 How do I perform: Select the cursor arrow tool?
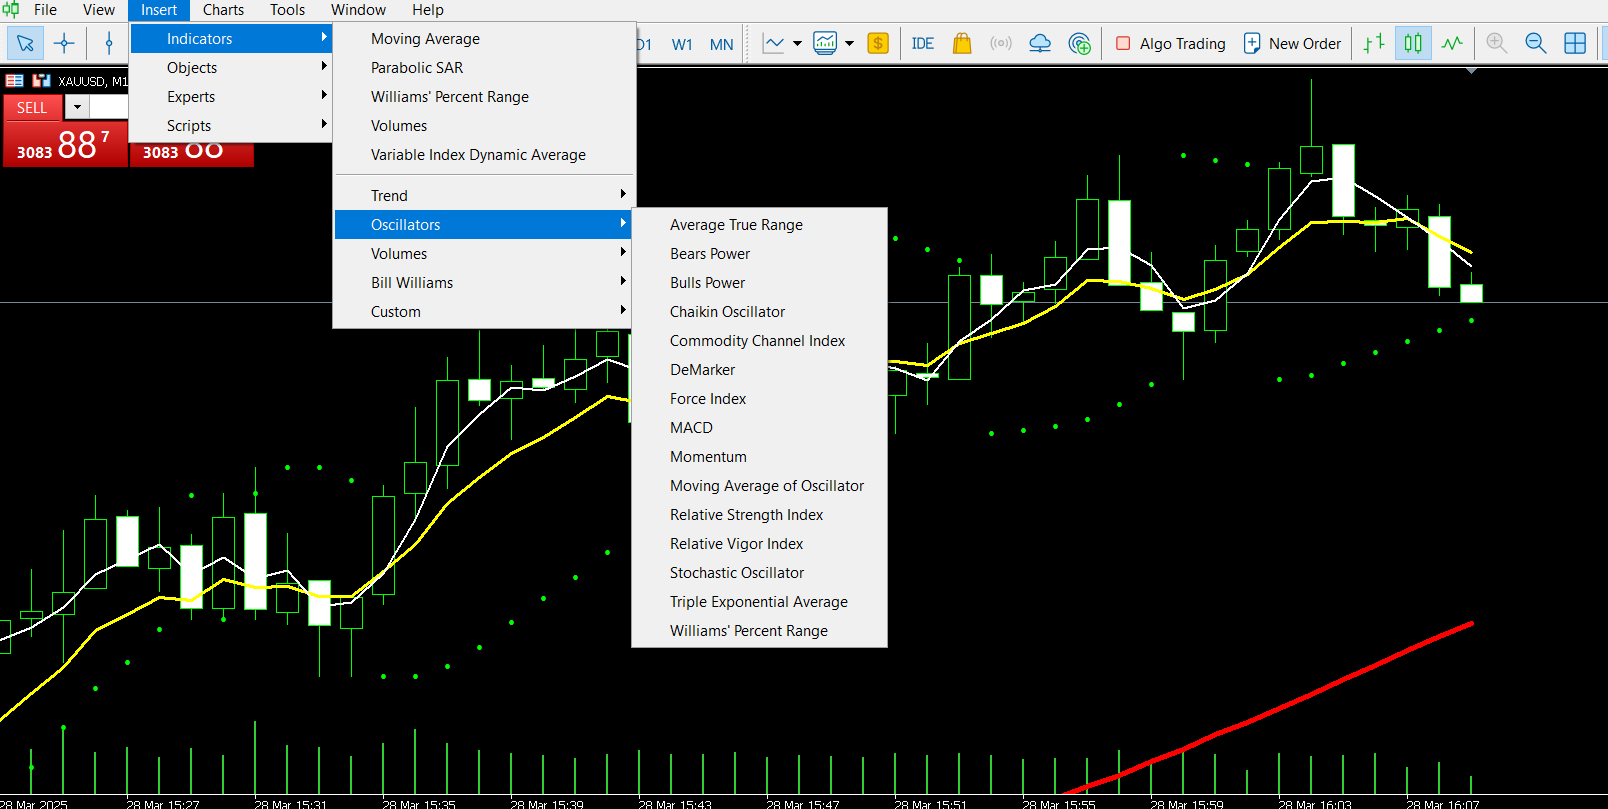pos(25,43)
